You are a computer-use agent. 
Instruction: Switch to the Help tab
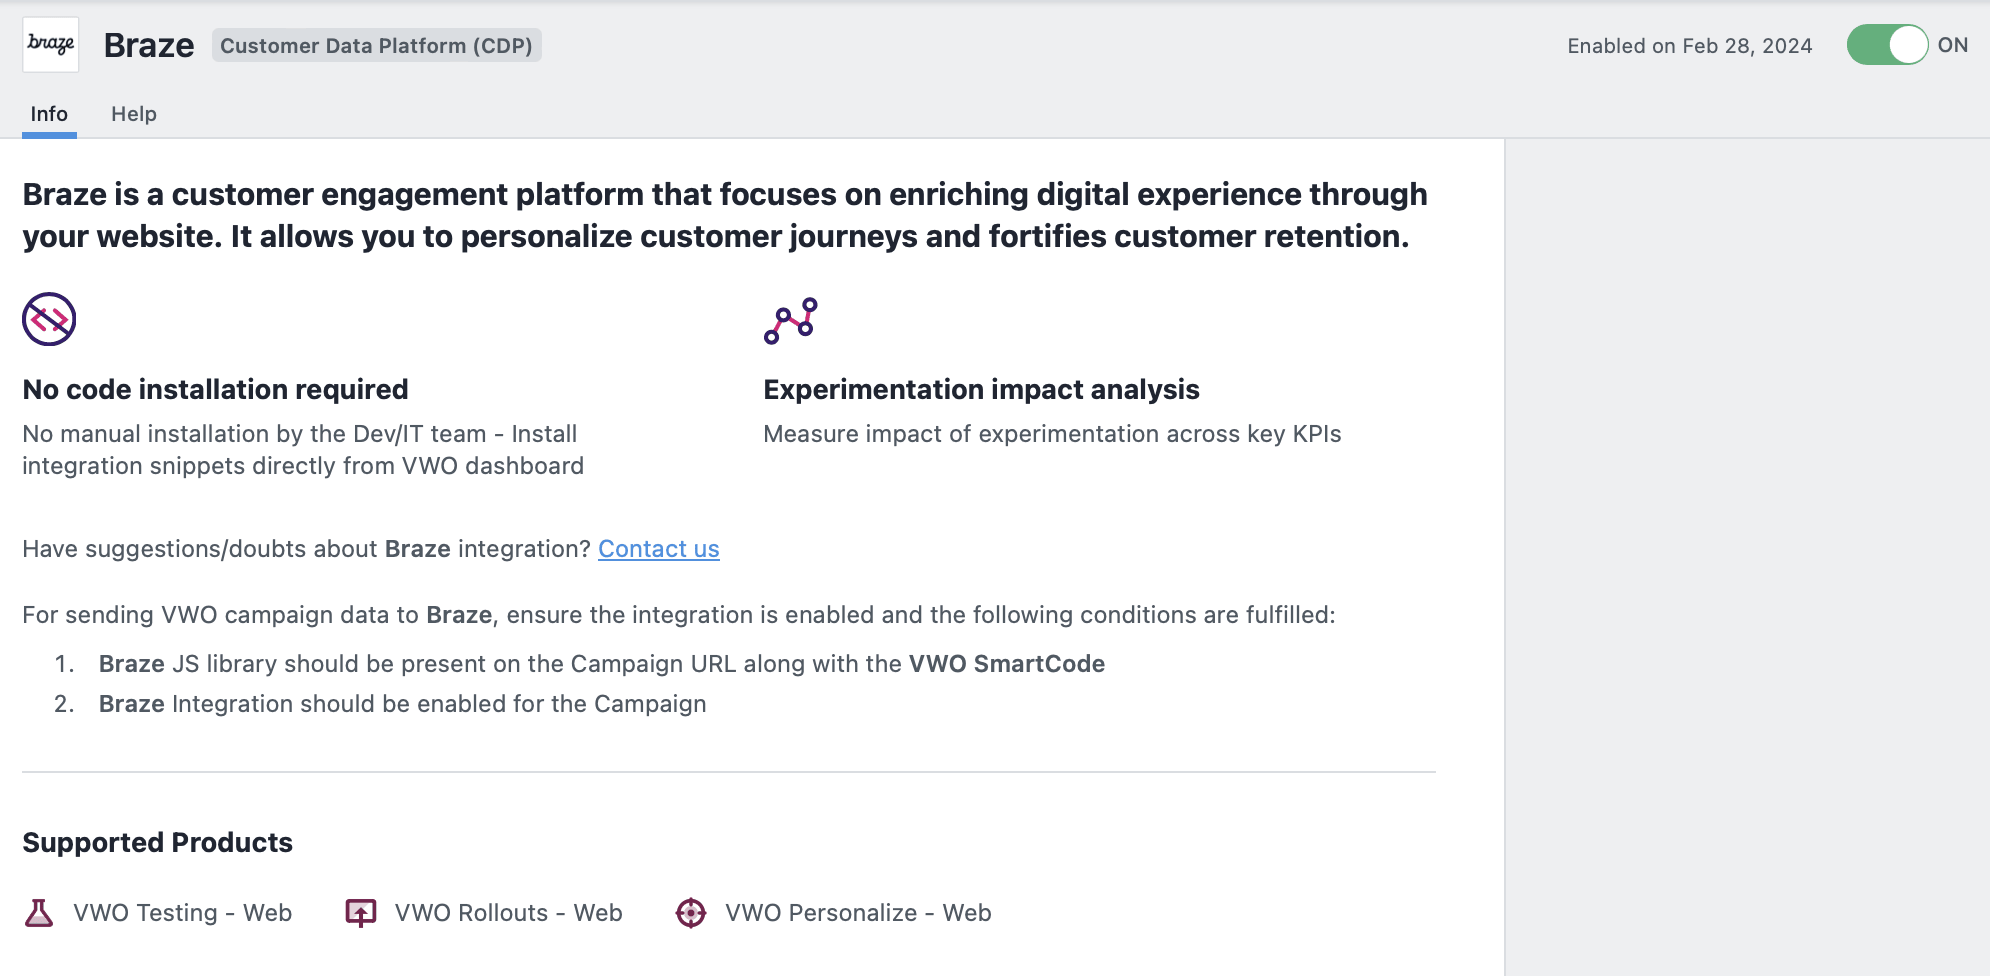coord(134,114)
